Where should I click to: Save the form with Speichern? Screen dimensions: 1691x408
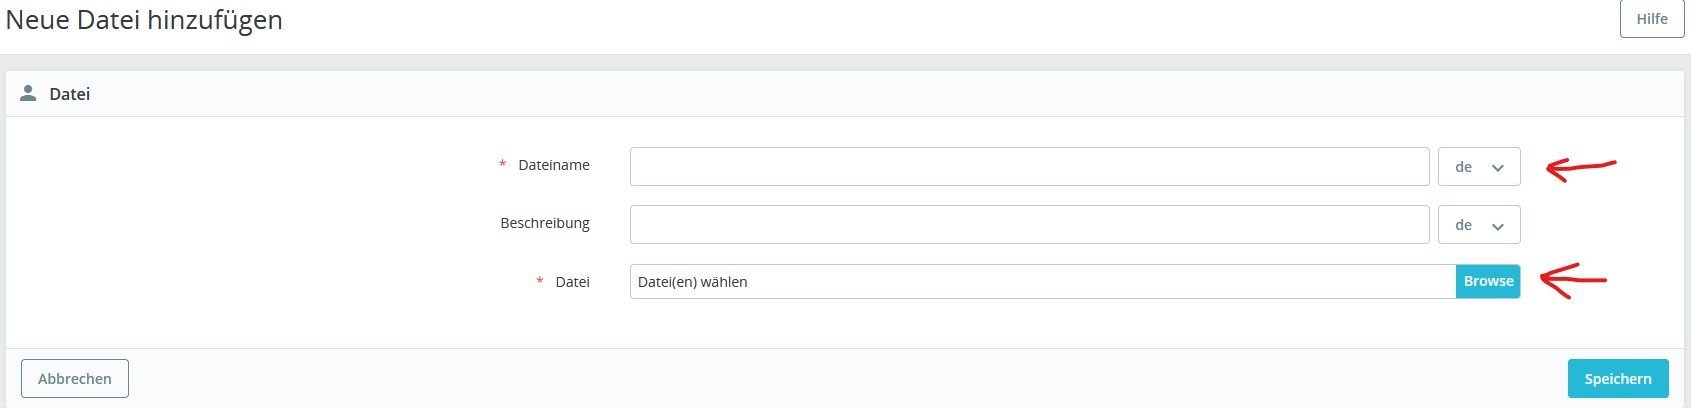point(1617,379)
